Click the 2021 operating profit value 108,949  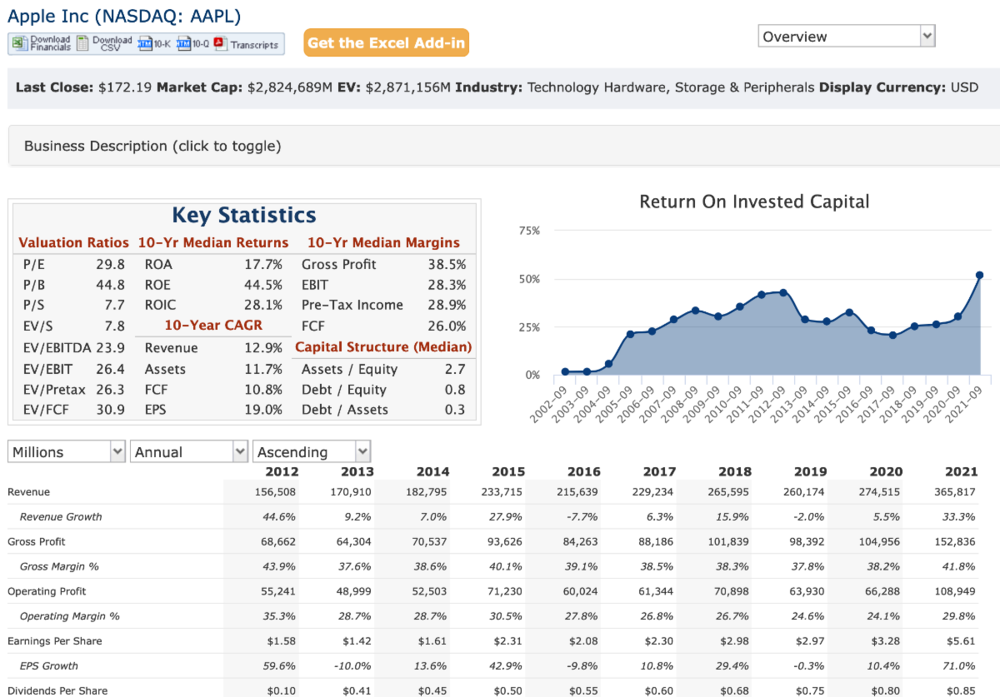pyautogui.click(x=955, y=591)
